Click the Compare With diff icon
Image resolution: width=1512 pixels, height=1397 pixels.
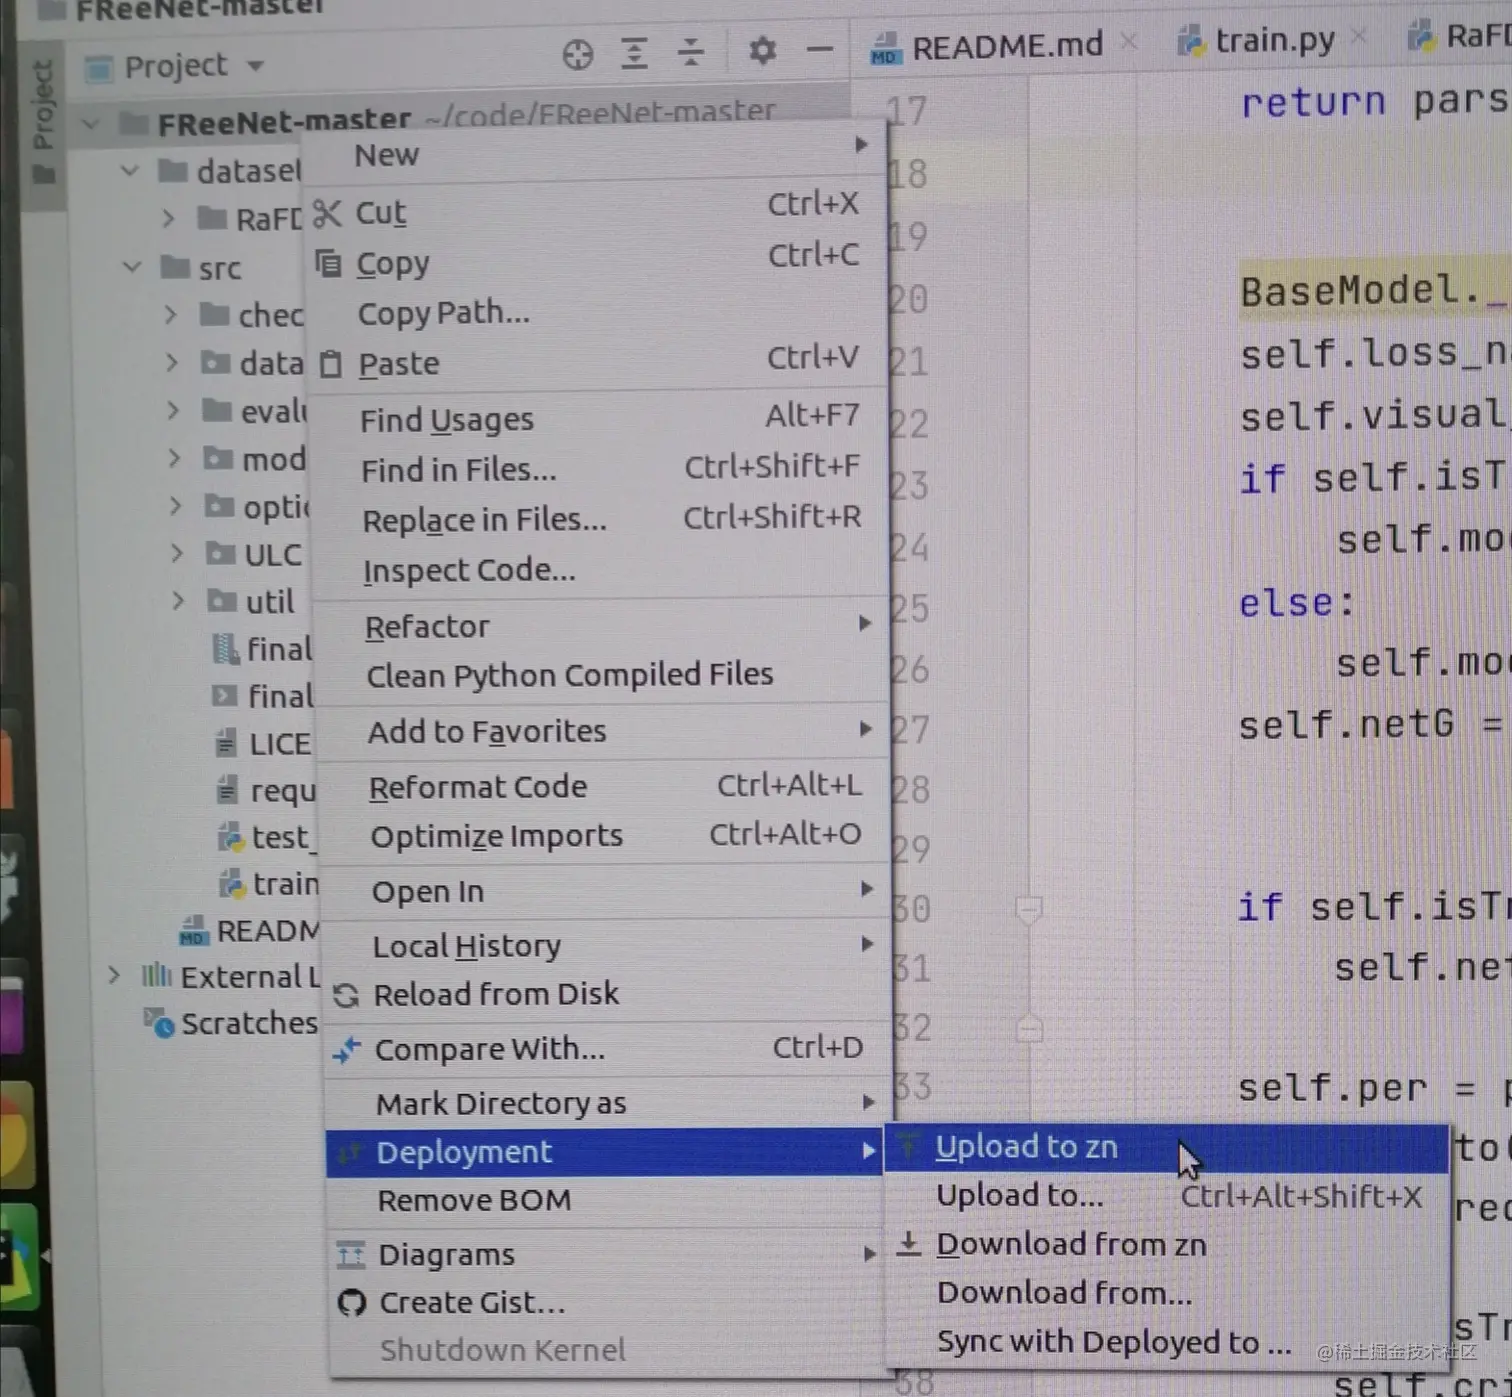pos(347,1050)
